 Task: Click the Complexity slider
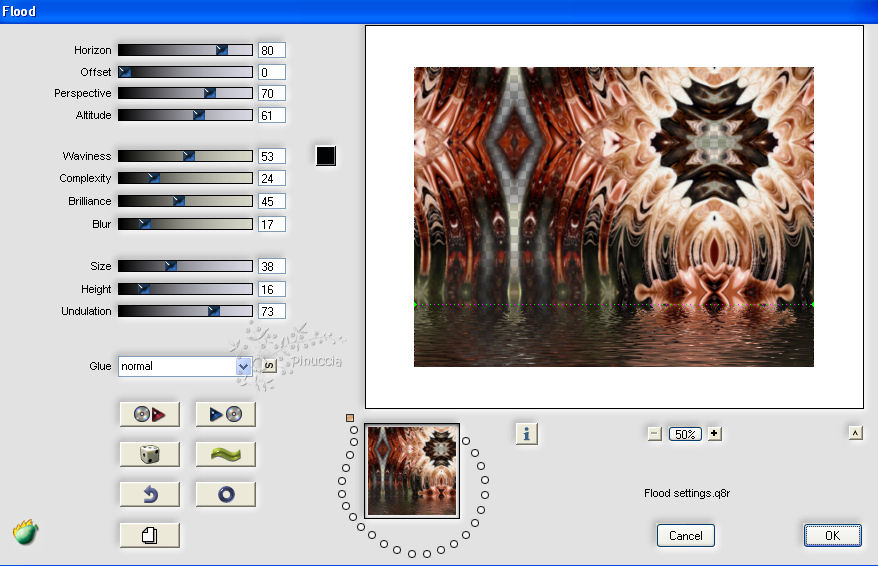tap(185, 178)
